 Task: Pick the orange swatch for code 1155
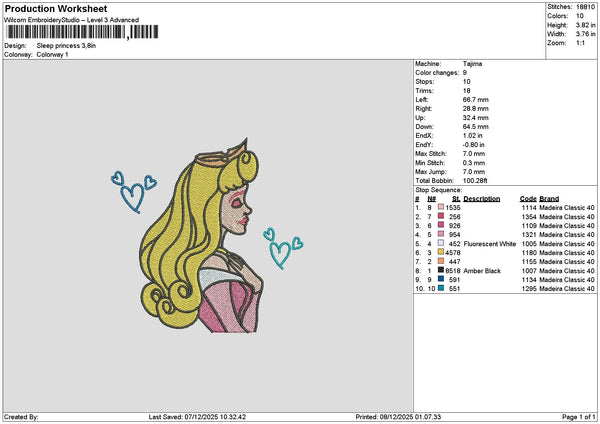point(441,261)
